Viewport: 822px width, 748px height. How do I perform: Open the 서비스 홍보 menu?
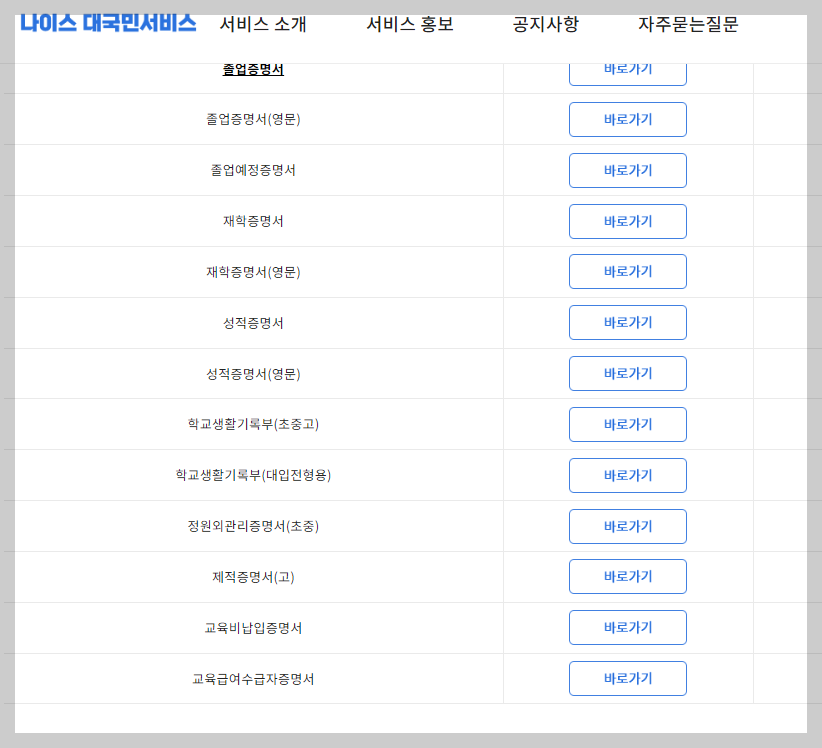click(409, 25)
